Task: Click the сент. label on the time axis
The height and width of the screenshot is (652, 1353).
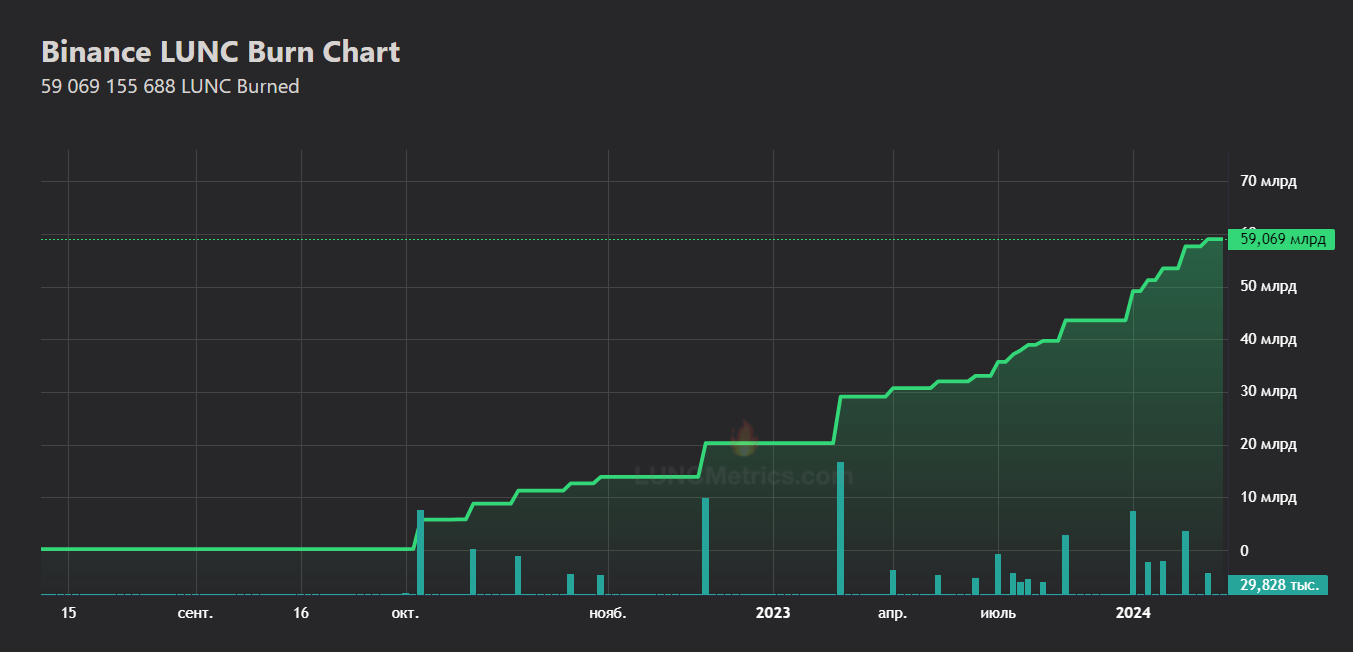Action: pos(195,613)
